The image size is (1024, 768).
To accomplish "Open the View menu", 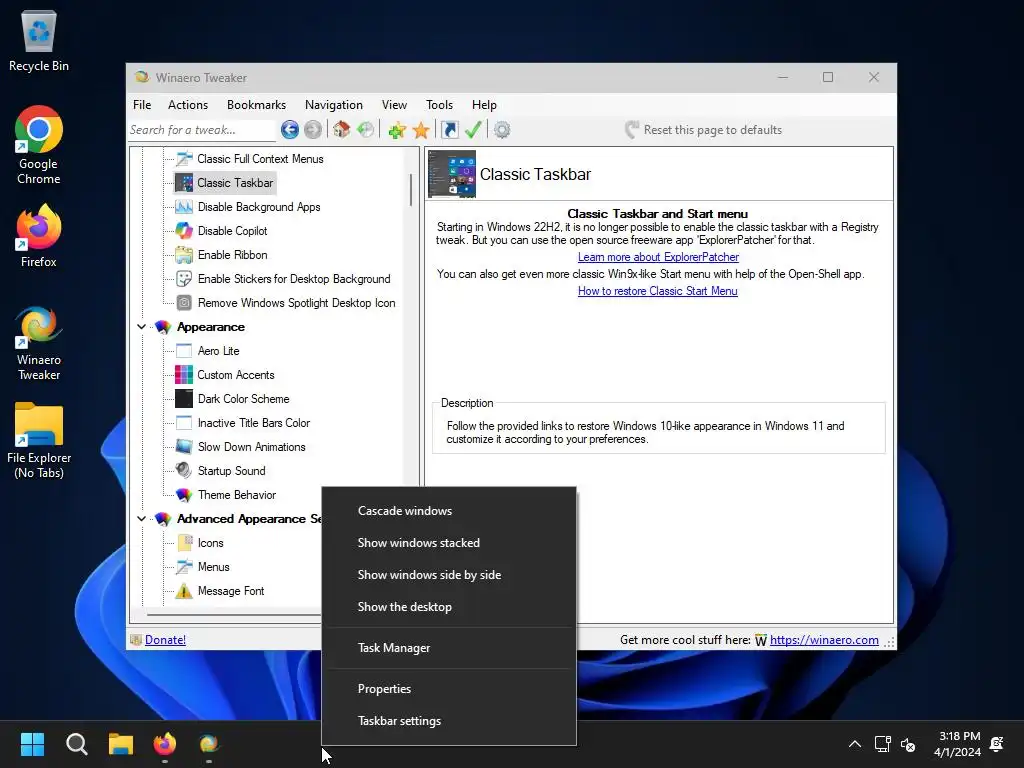I will pos(394,104).
